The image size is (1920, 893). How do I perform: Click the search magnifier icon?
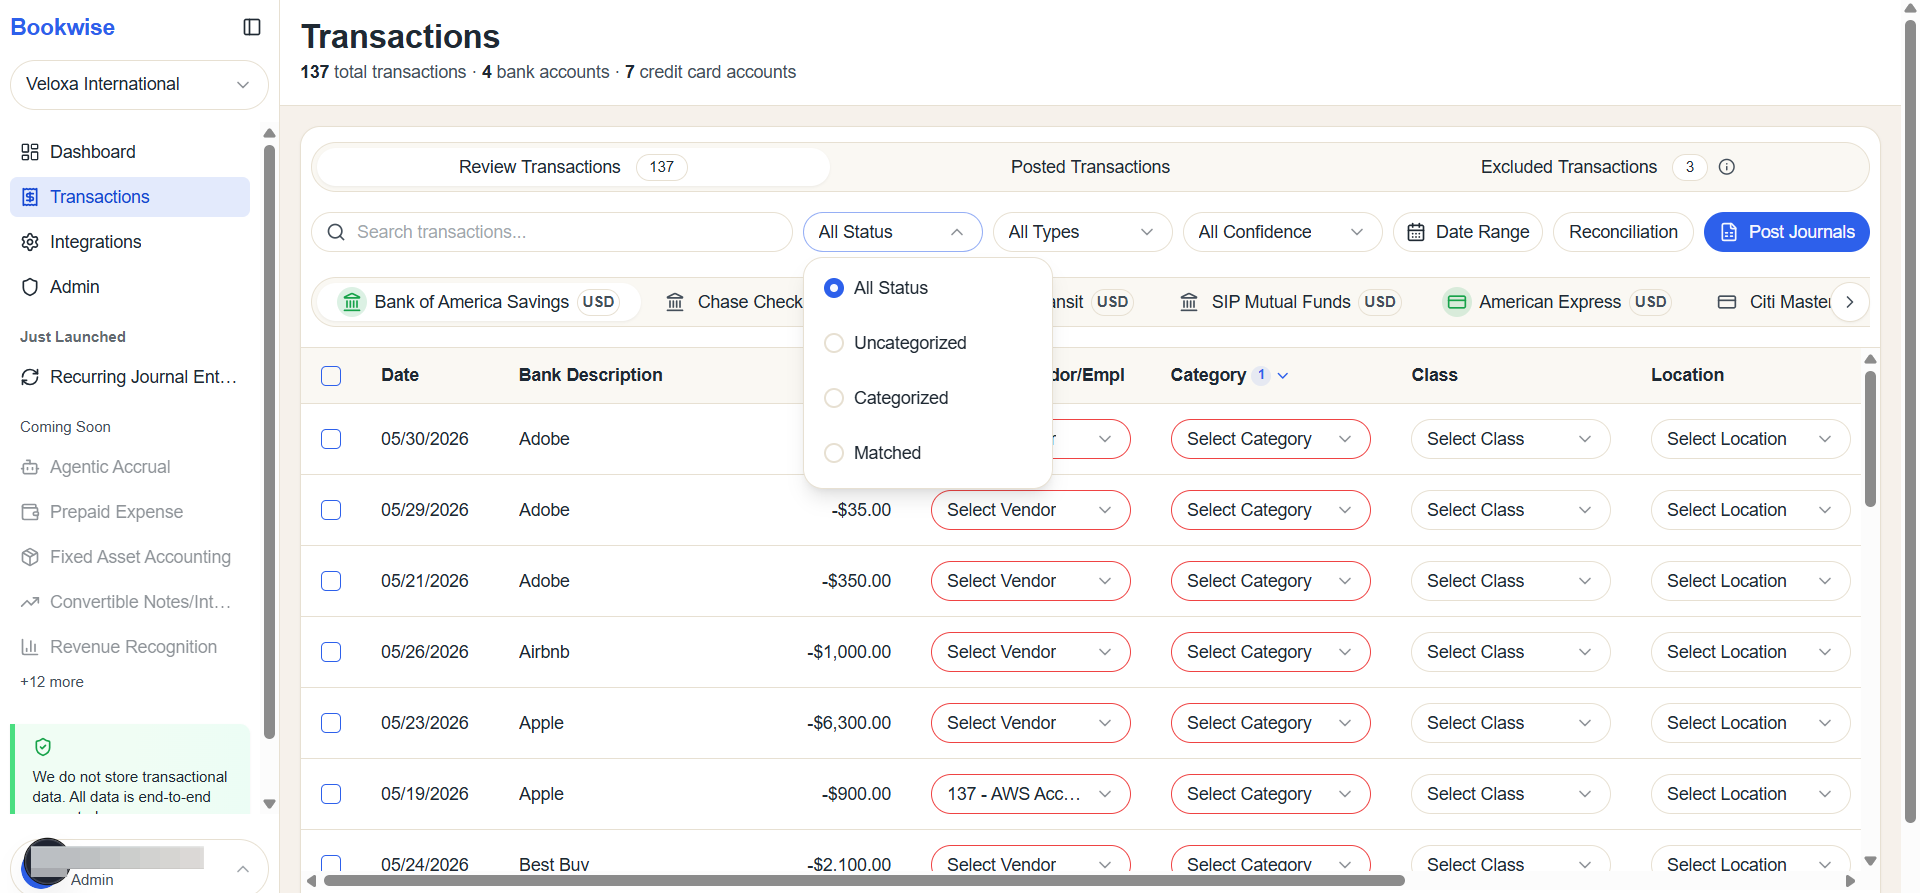(336, 232)
